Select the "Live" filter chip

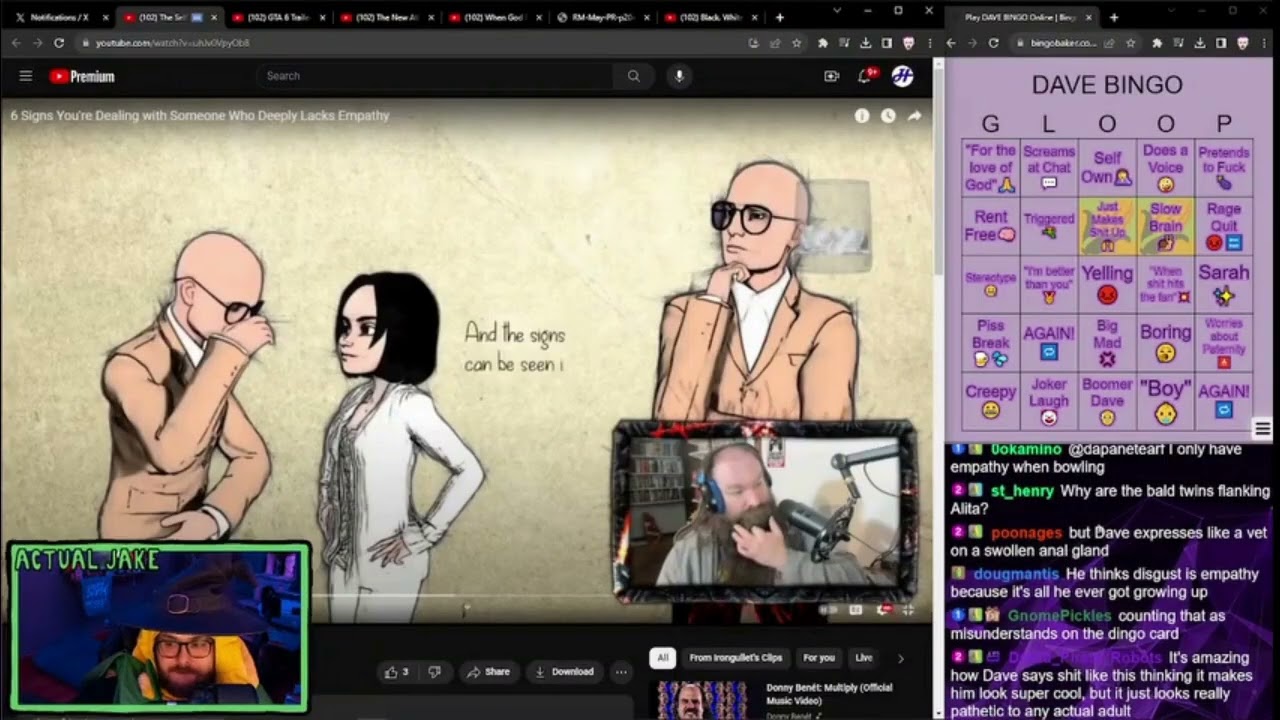pos(864,658)
